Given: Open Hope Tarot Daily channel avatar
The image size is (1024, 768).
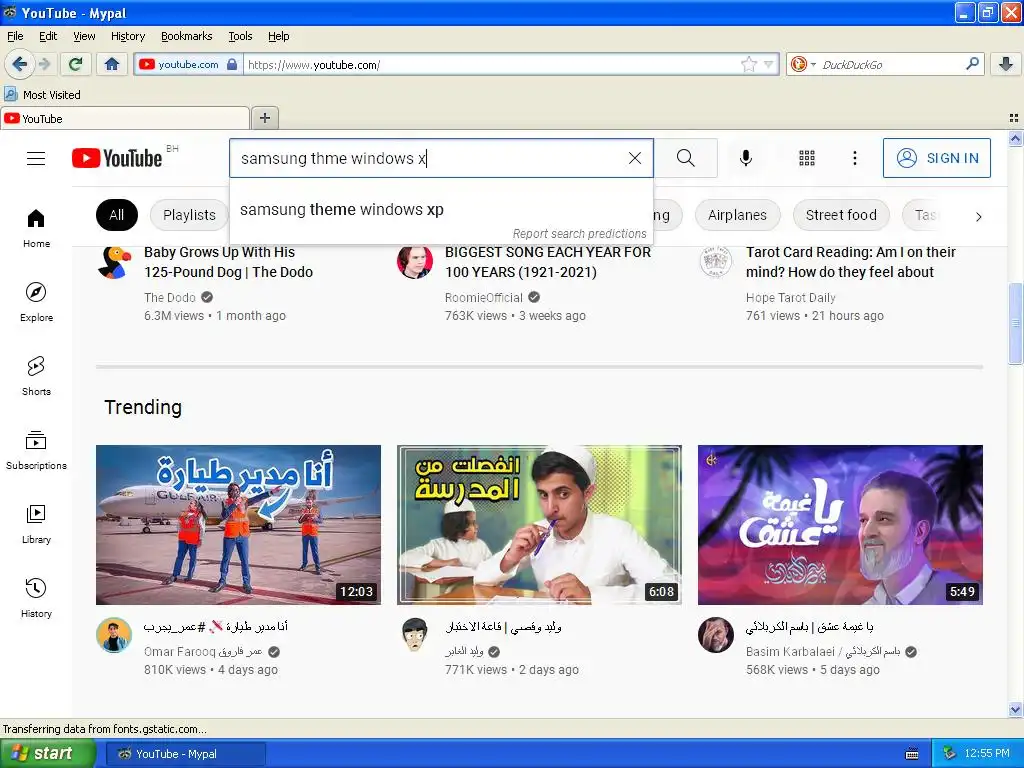Looking at the screenshot, I should 716,263.
